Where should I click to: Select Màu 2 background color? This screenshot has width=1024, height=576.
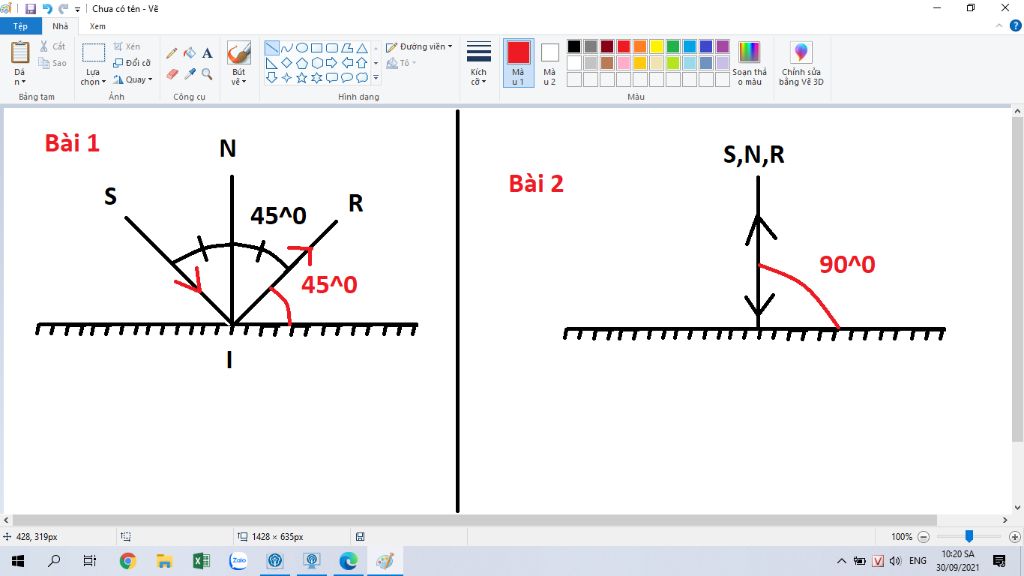(550, 63)
